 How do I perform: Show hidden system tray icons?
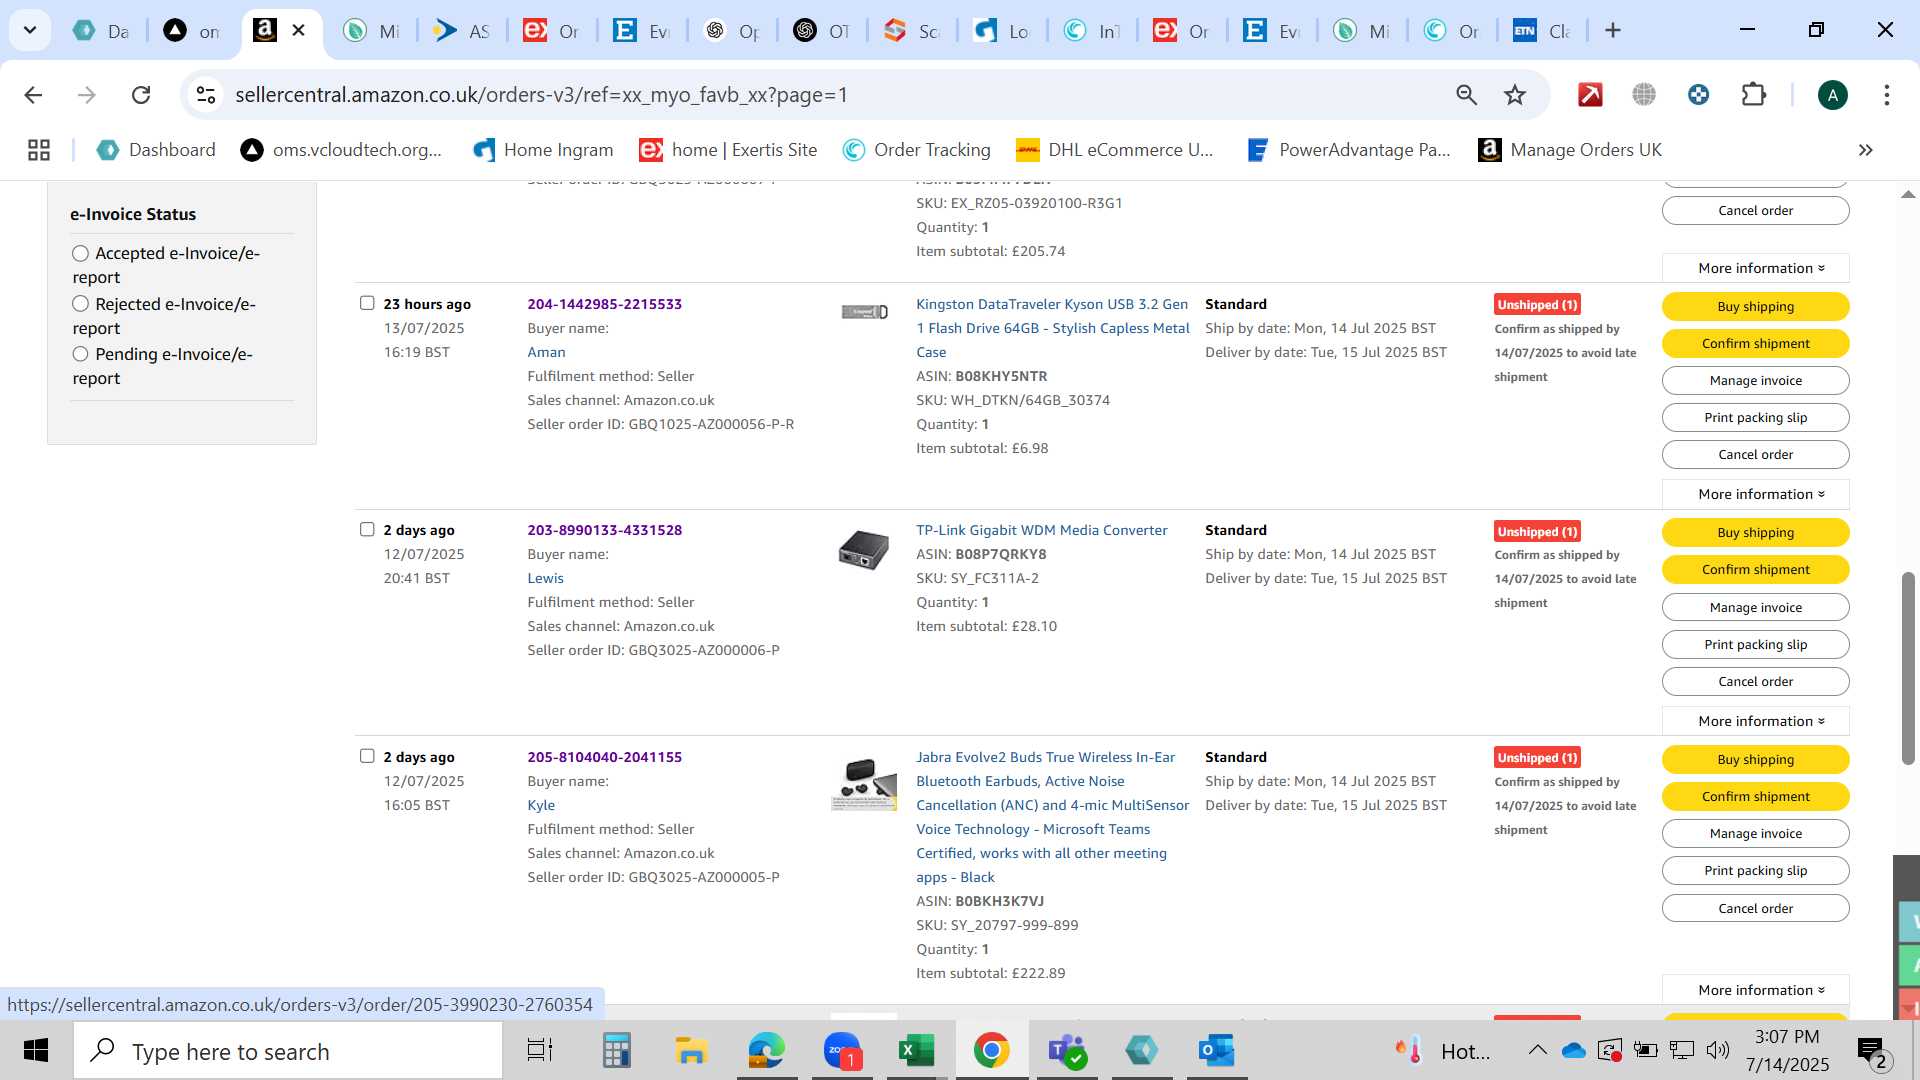(x=1537, y=1050)
